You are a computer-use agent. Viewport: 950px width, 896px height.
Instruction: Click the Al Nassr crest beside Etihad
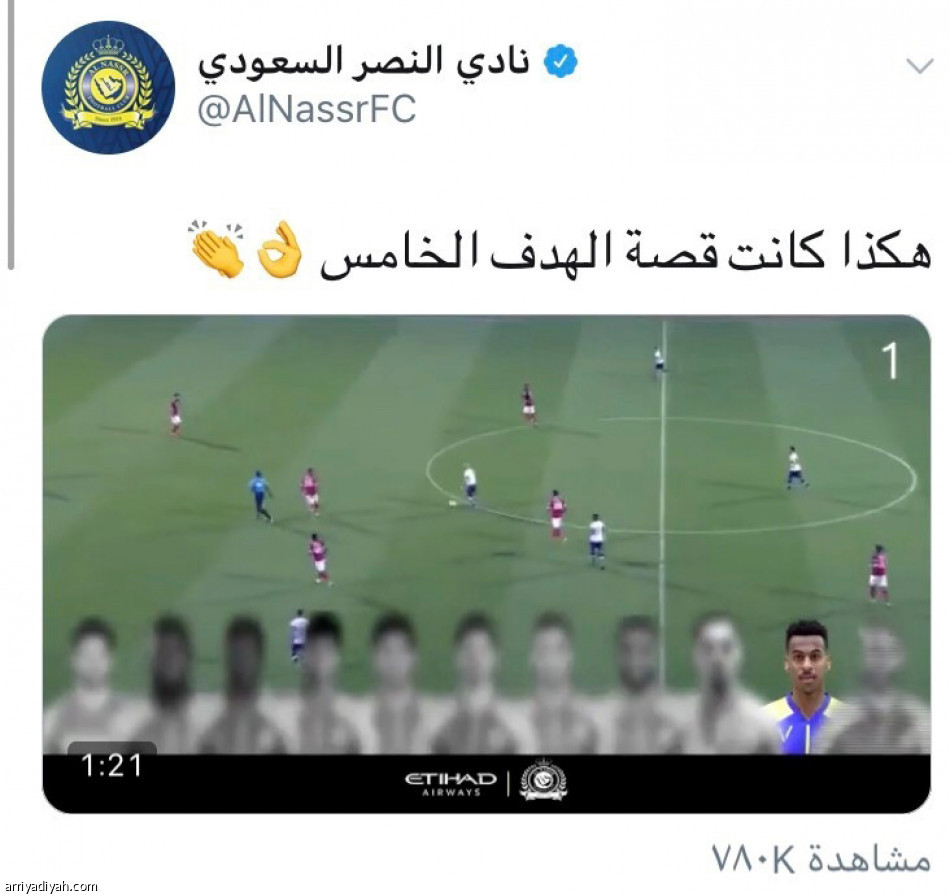tap(543, 780)
